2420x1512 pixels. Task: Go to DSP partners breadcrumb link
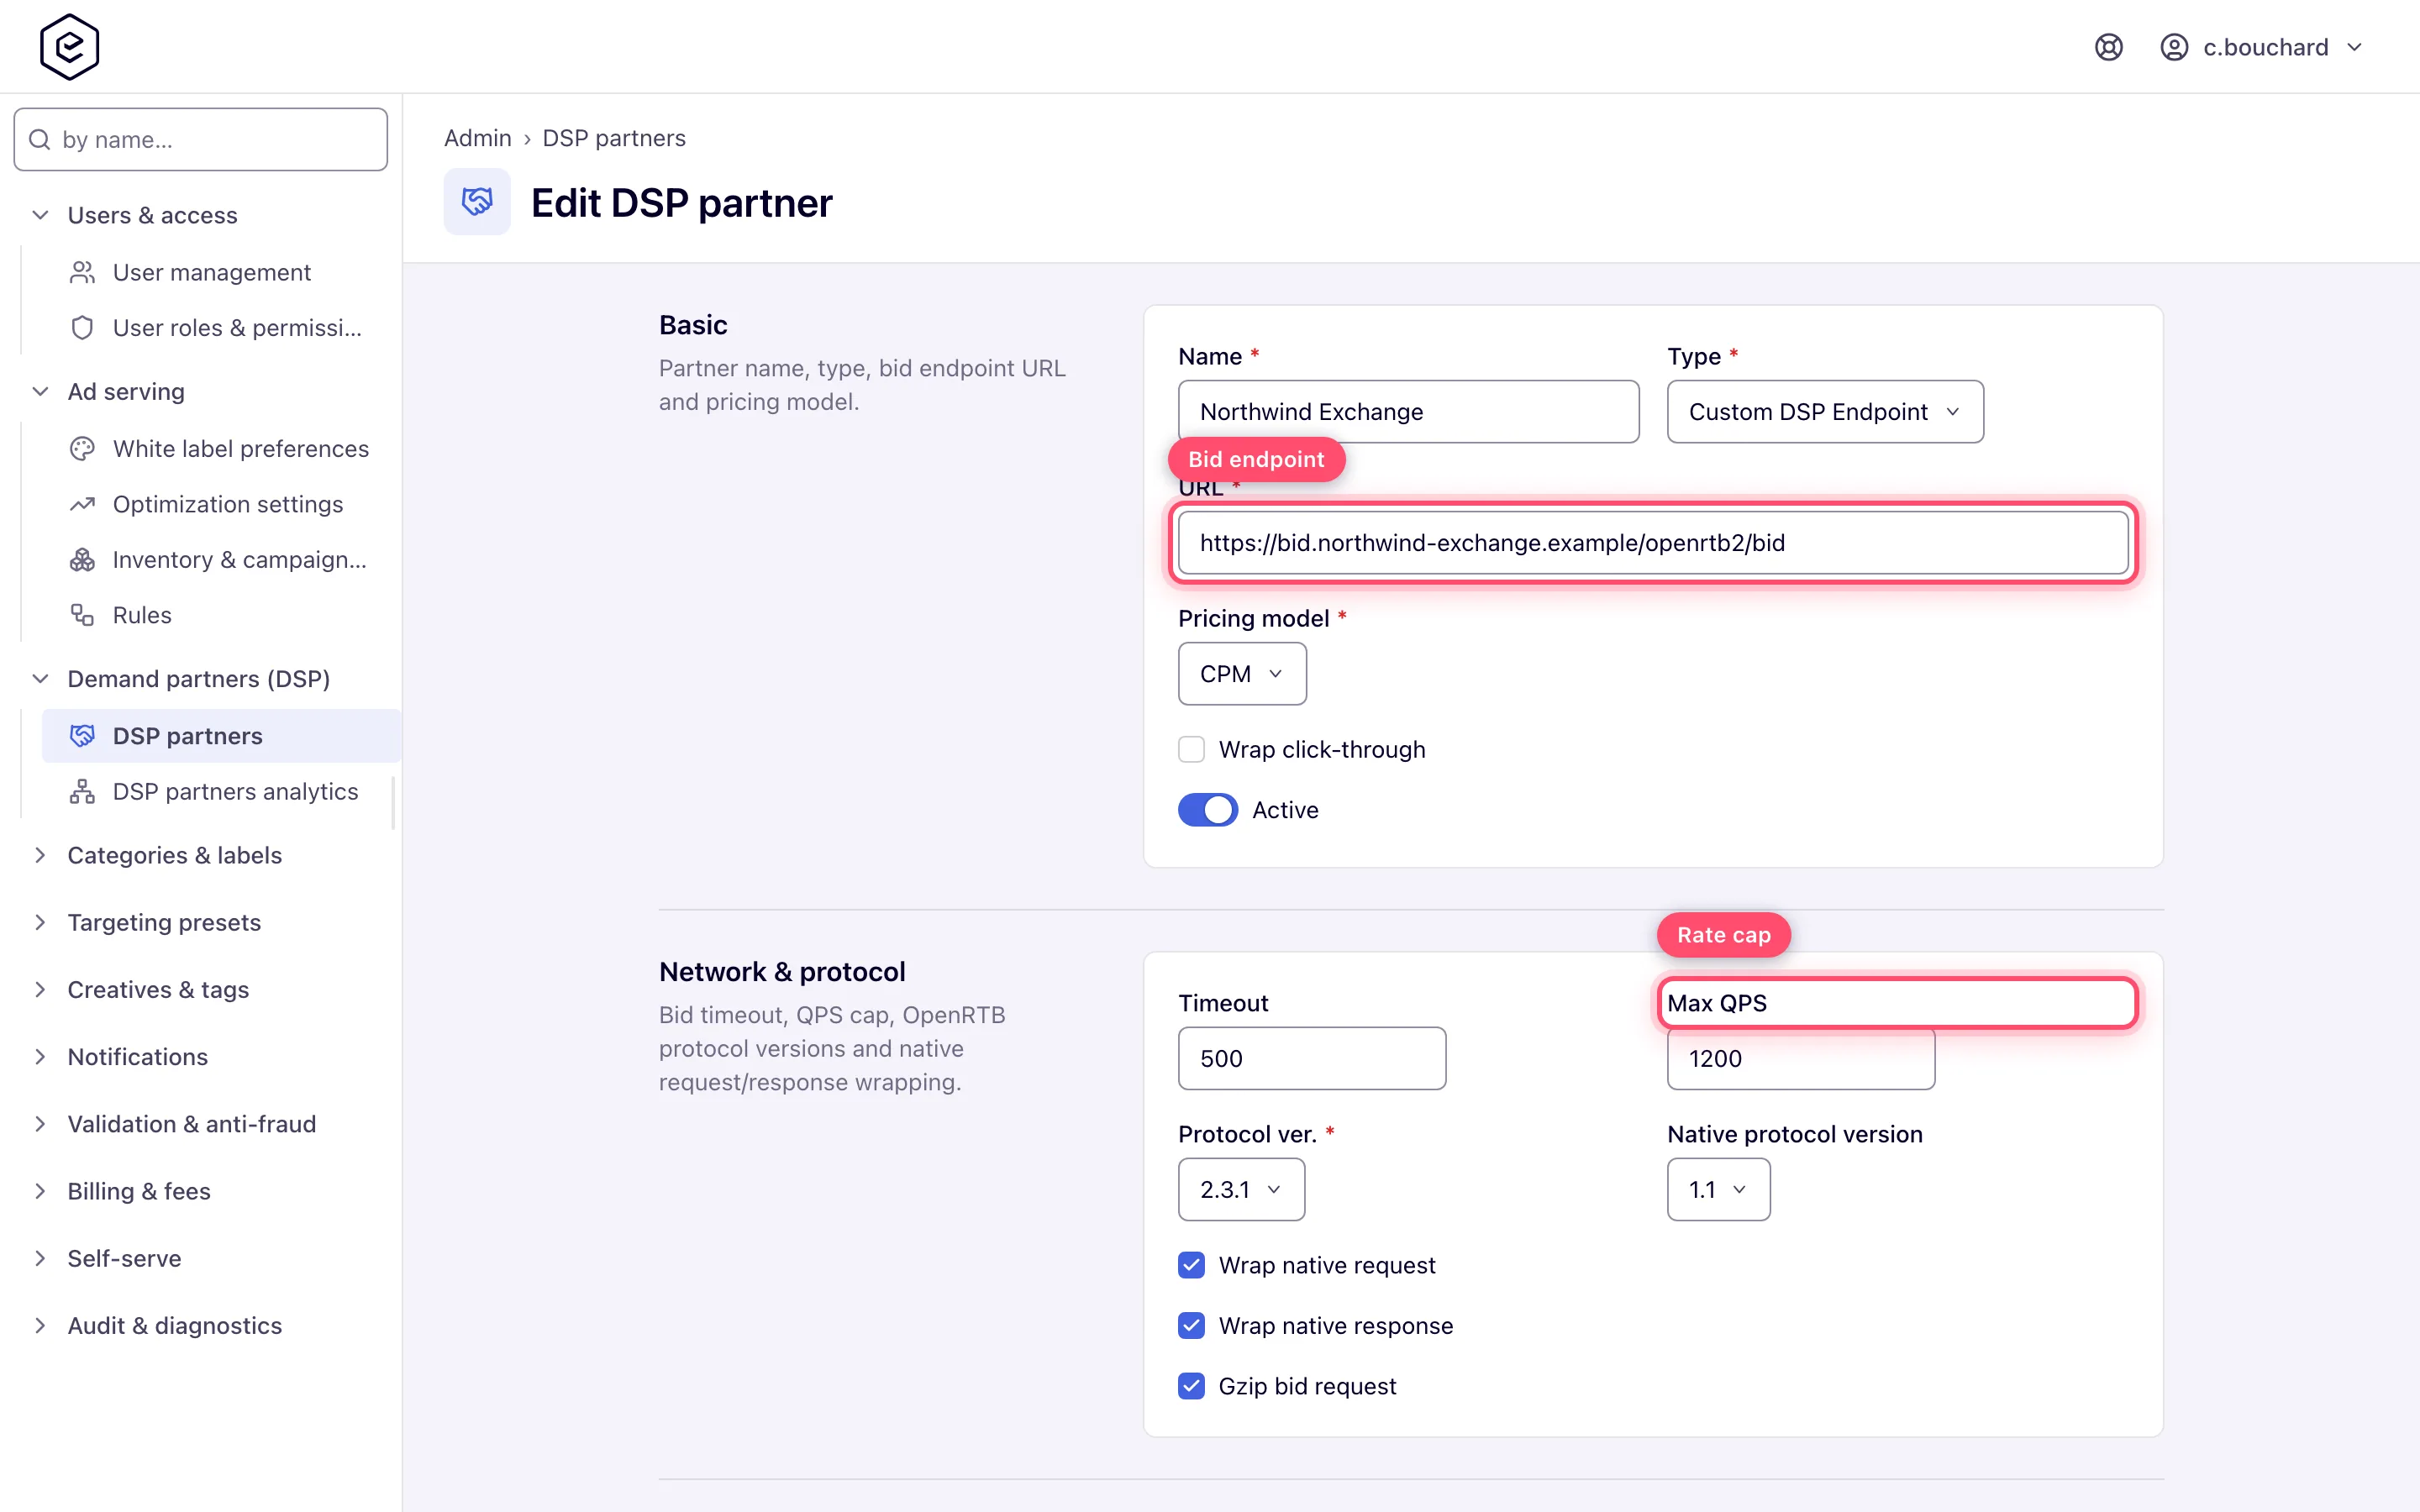click(x=614, y=138)
